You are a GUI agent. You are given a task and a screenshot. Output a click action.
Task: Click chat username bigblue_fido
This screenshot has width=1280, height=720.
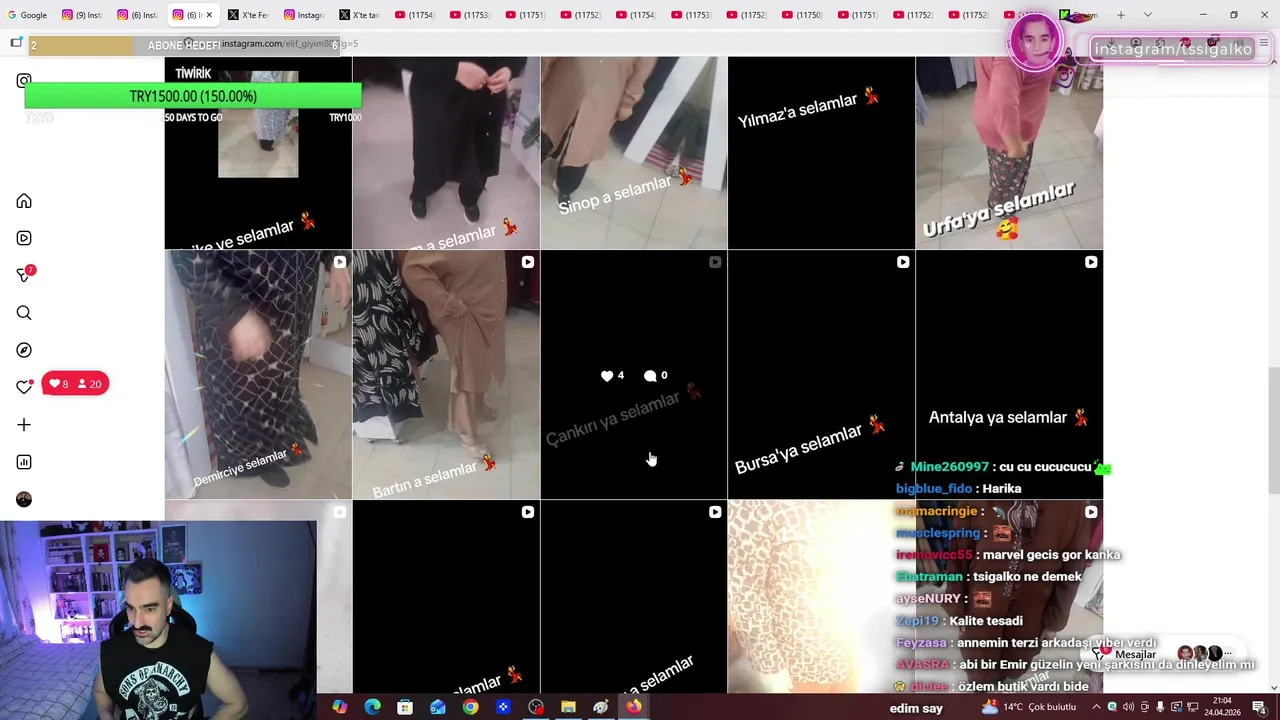[x=934, y=489]
